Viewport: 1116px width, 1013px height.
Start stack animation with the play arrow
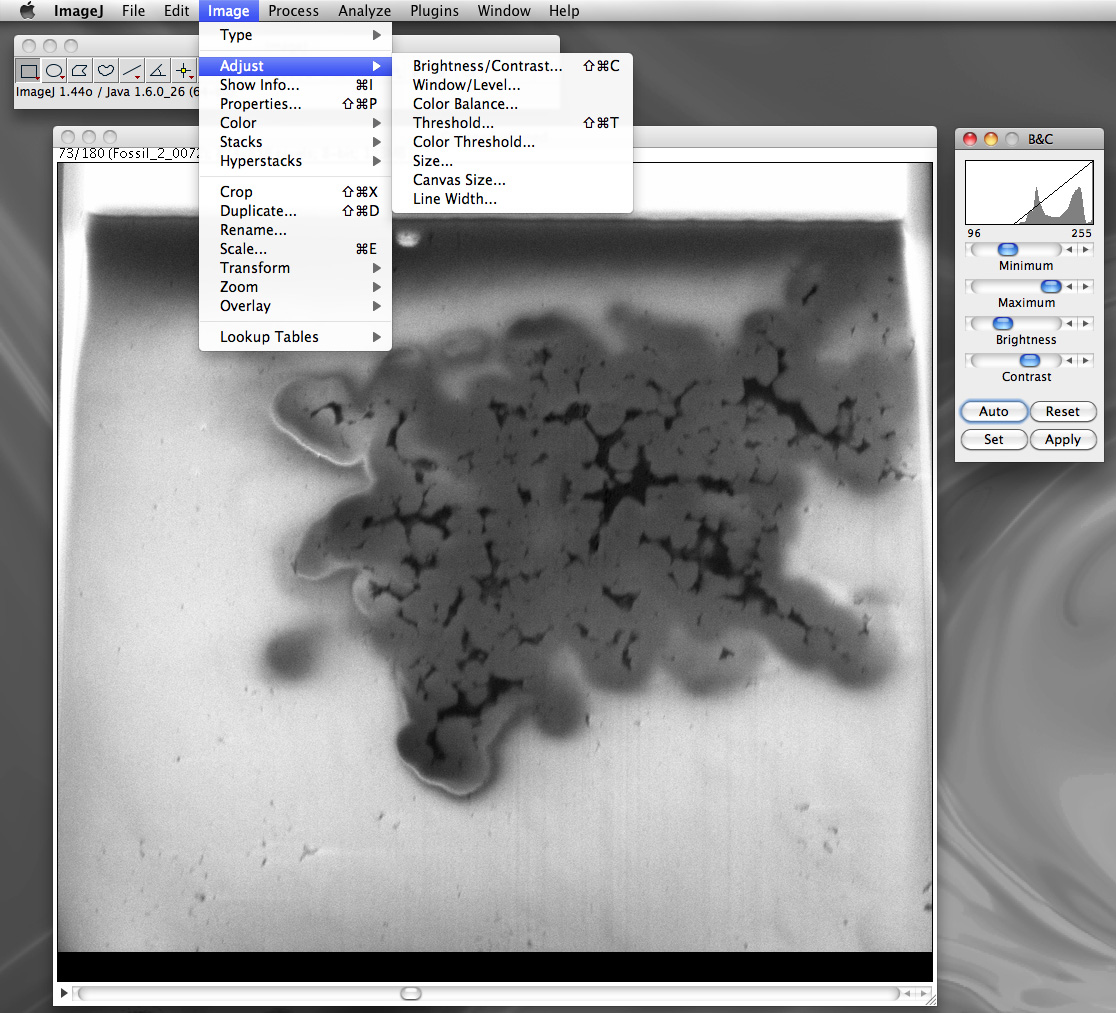pyautogui.click(x=64, y=992)
